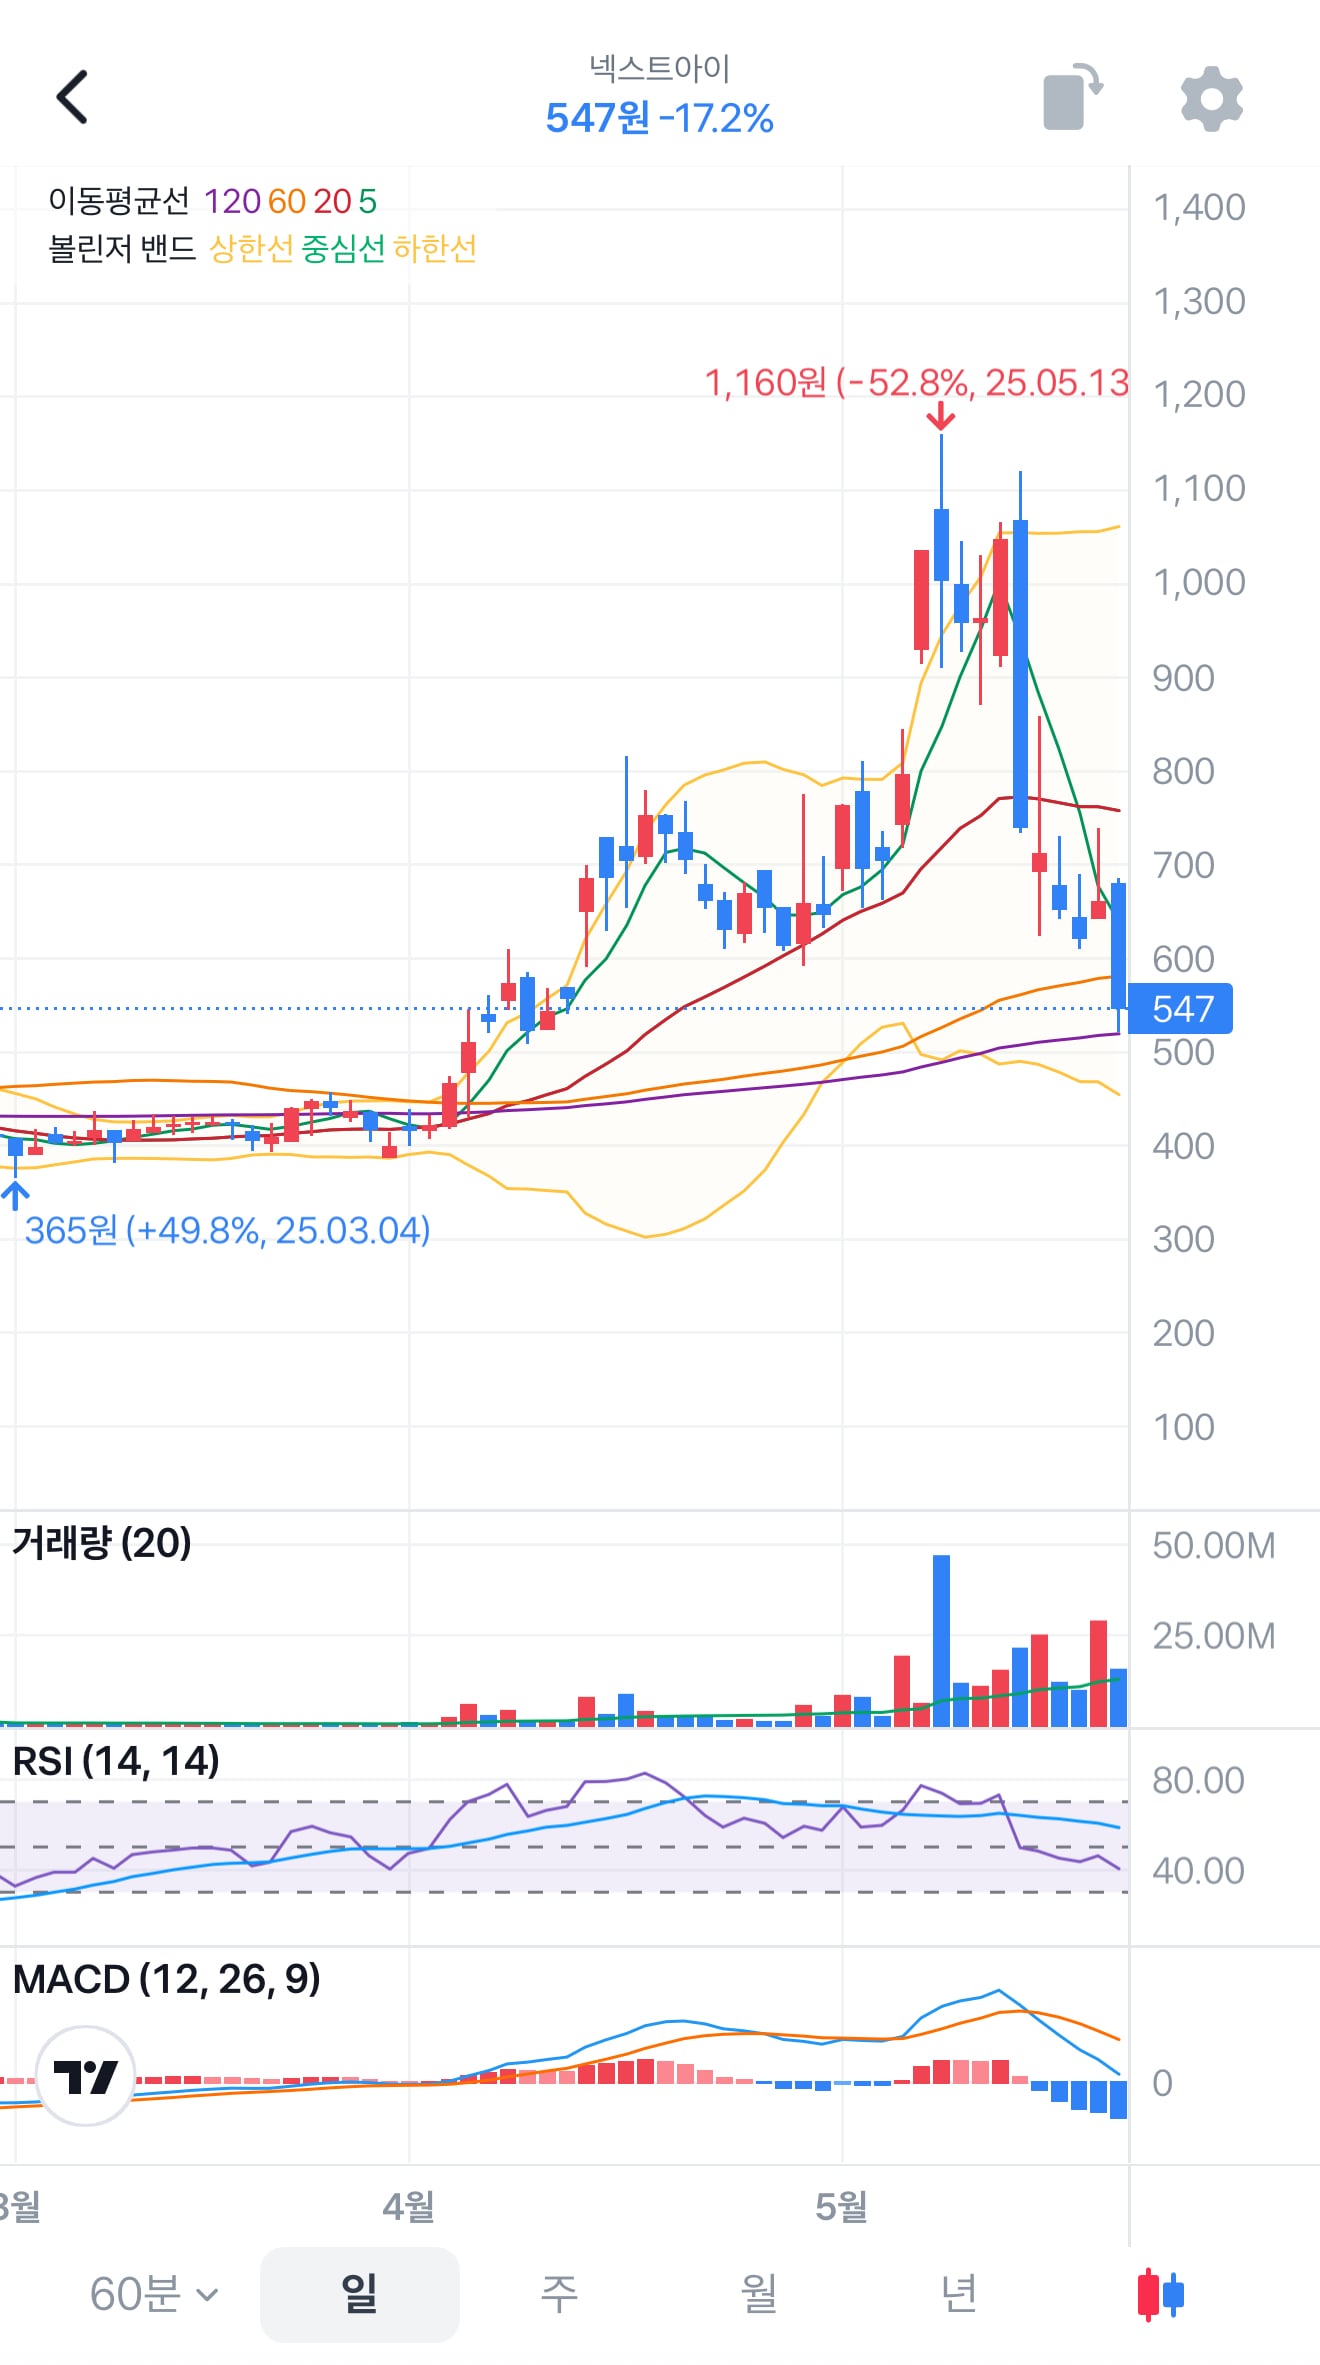
Task: Tap the 넥스트아이 stock name header
Action: pyautogui.click(x=660, y=68)
